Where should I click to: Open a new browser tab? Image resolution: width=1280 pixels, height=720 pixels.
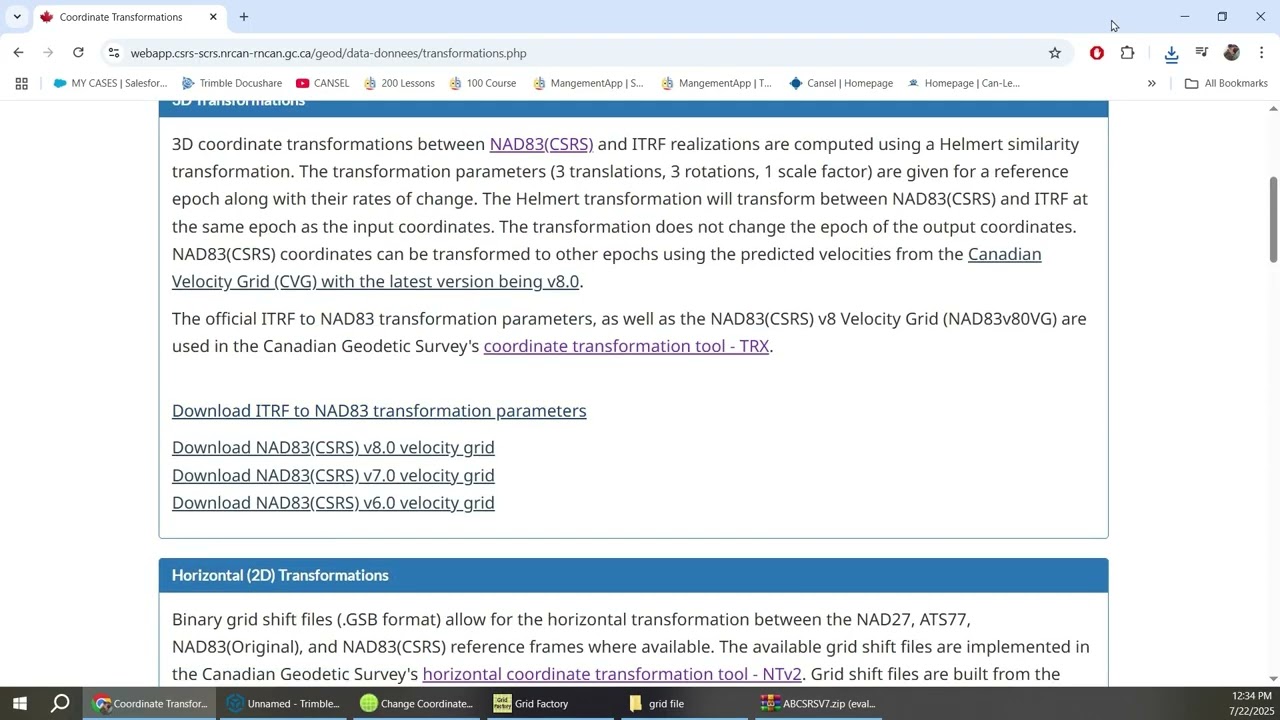pyautogui.click(x=244, y=17)
